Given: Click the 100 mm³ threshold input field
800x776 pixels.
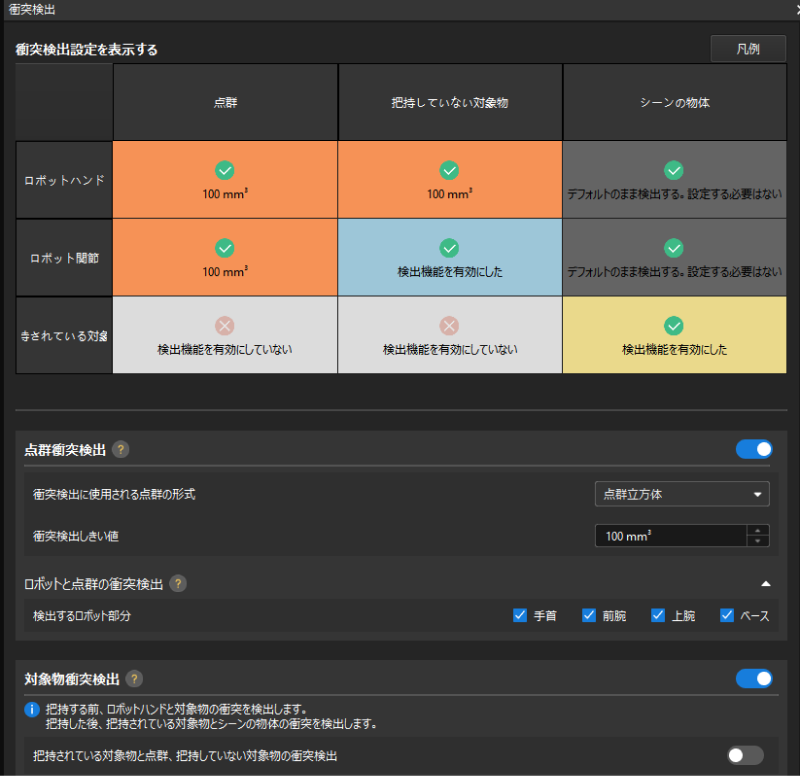Looking at the screenshot, I should coord(670,536).
